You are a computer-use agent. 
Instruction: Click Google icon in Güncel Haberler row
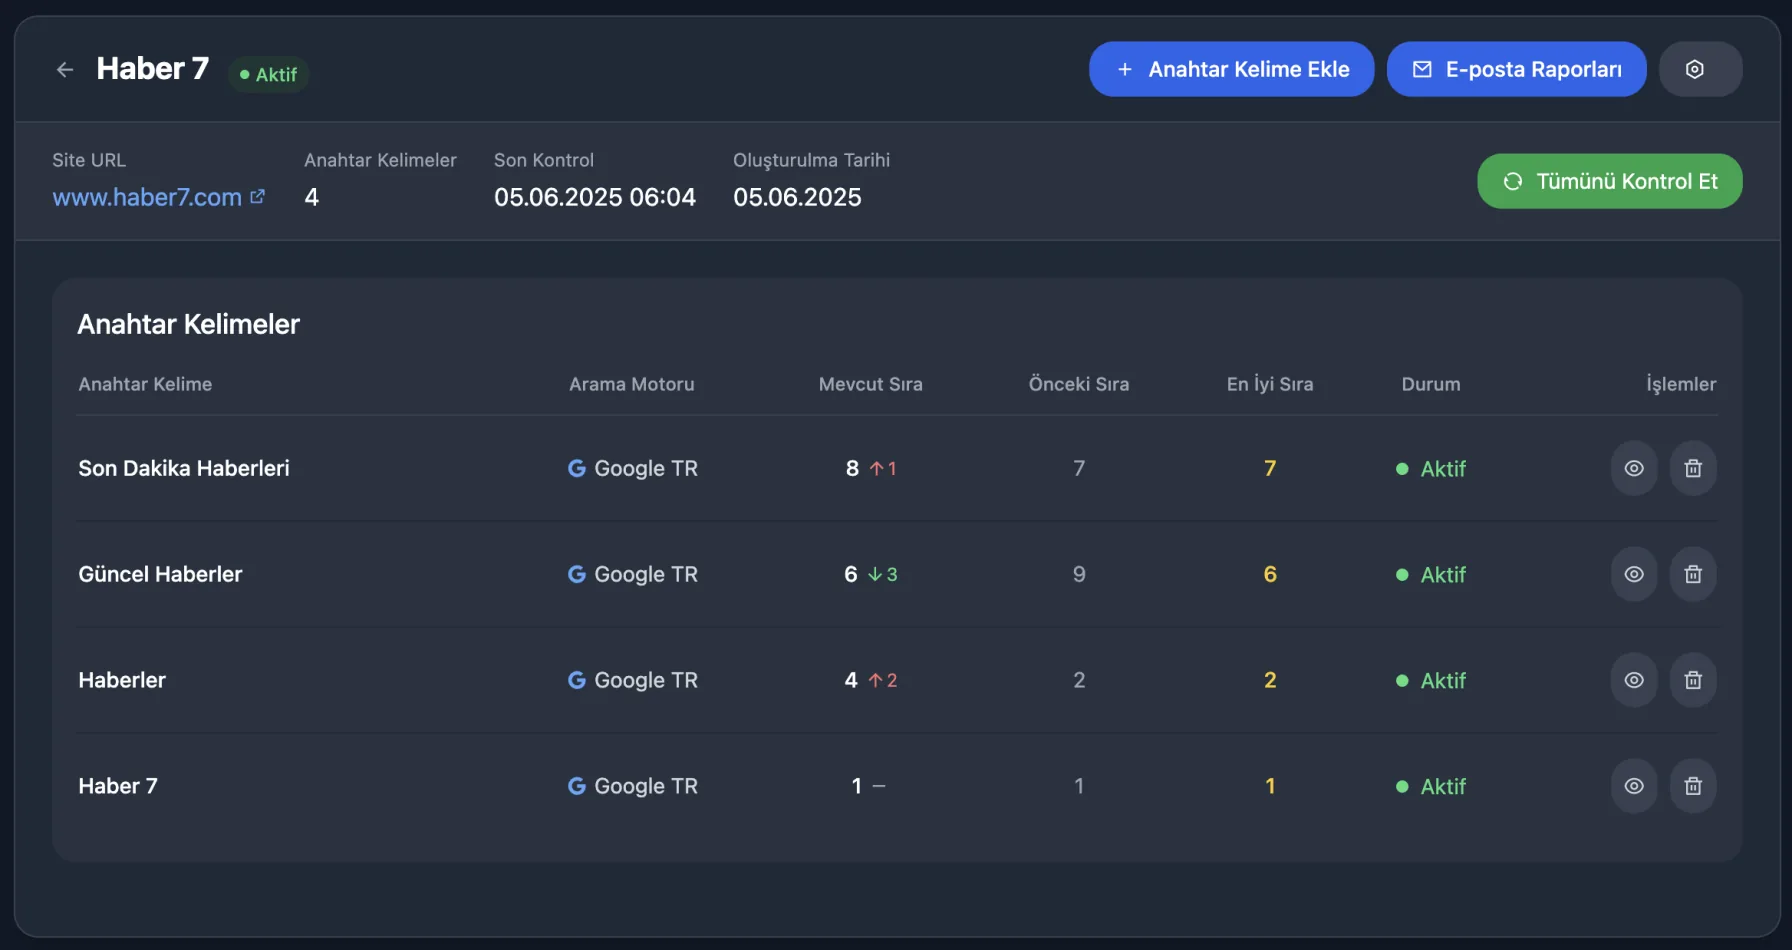577,574
